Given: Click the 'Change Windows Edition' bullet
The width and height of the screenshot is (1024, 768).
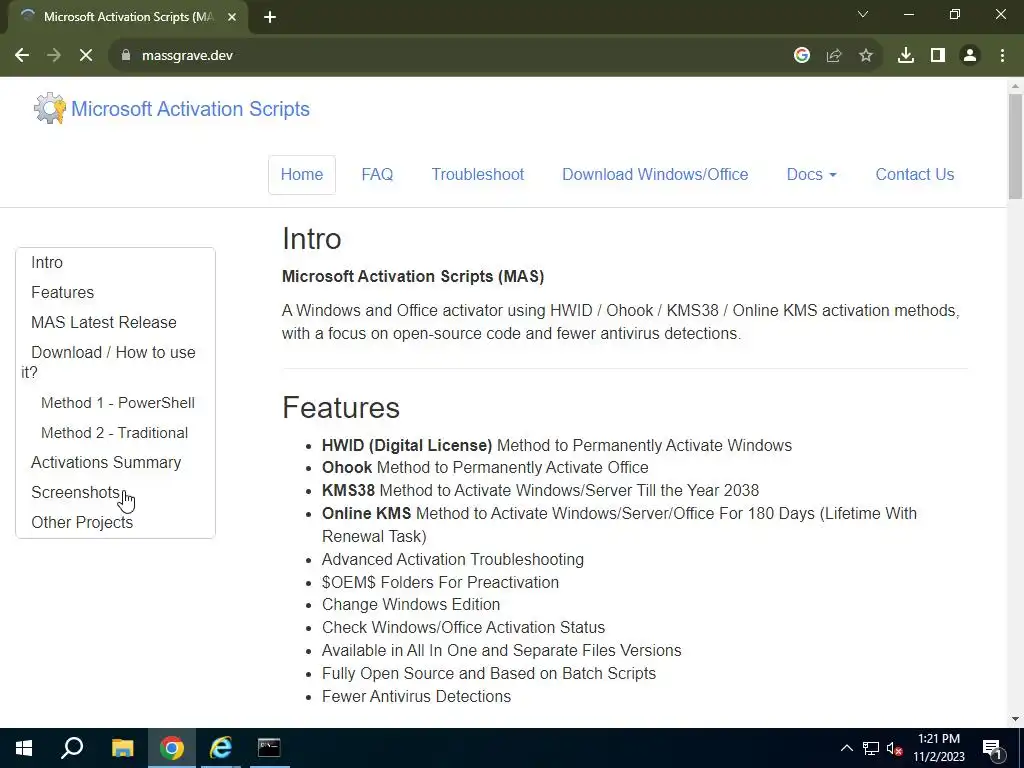Looking at the screenshot, I should click(x=411, y=605).
